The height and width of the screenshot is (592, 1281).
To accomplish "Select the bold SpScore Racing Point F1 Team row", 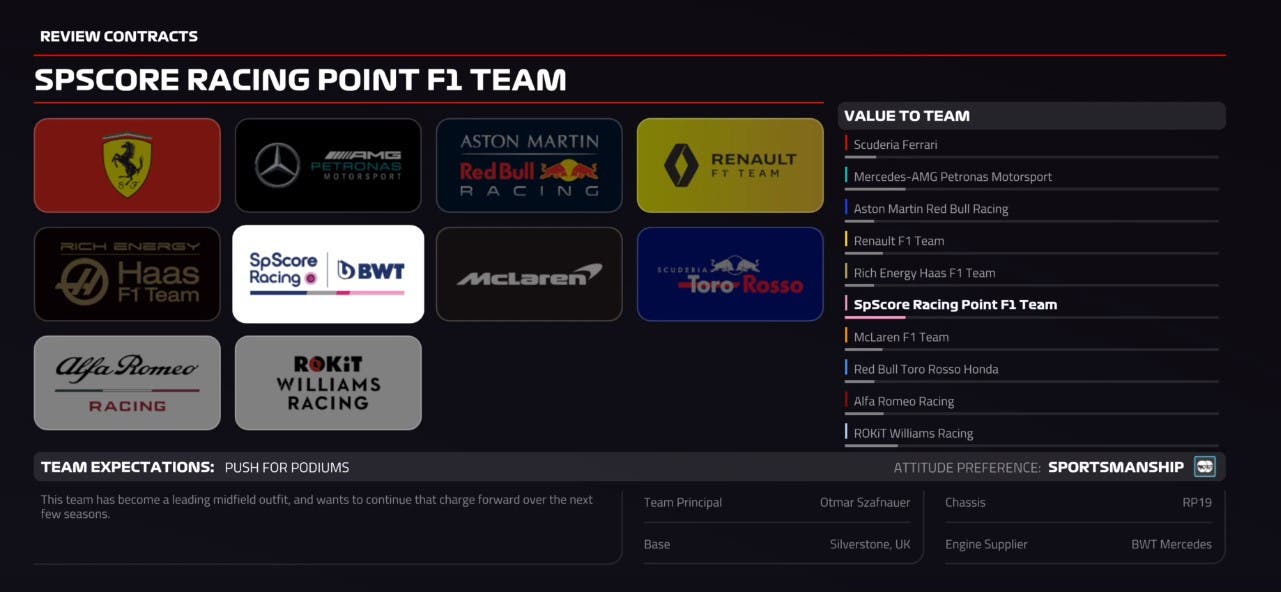I will [x=1031, y=305].
